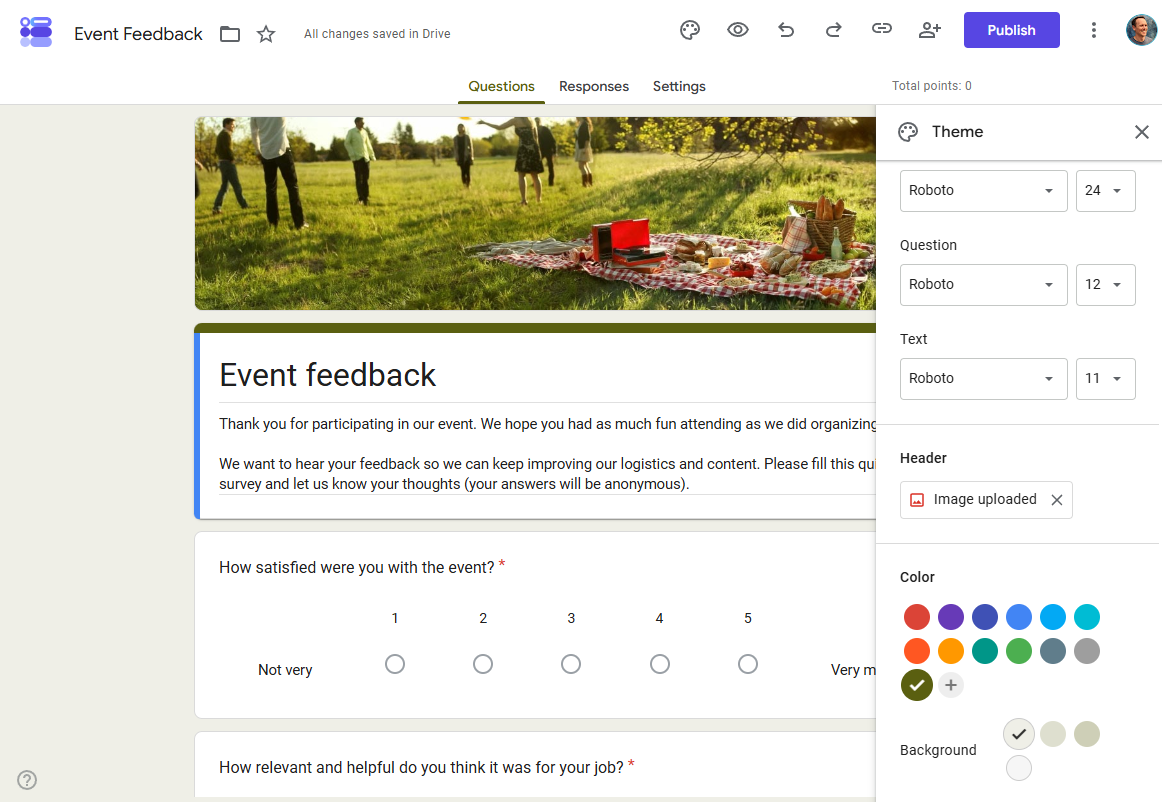
Task: Open the Google account avatar
Action: 1141,30
